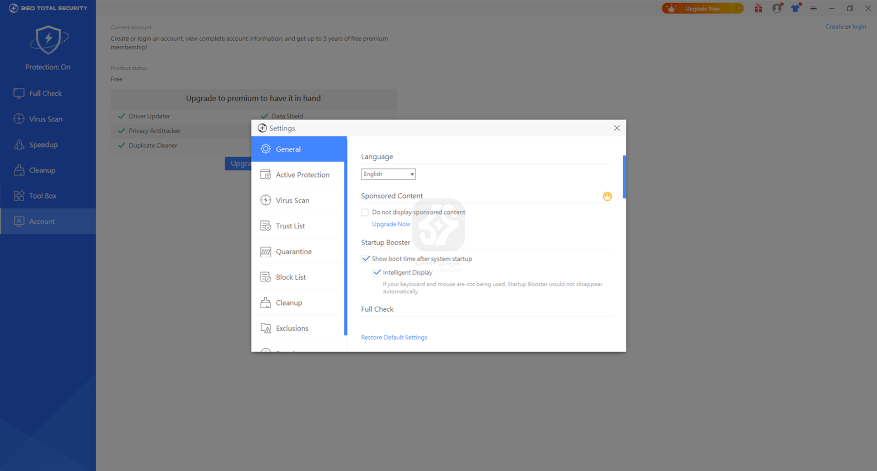Close the Settings dialog
The width and height of the screenshot is (877, 471).
(617, 128)
